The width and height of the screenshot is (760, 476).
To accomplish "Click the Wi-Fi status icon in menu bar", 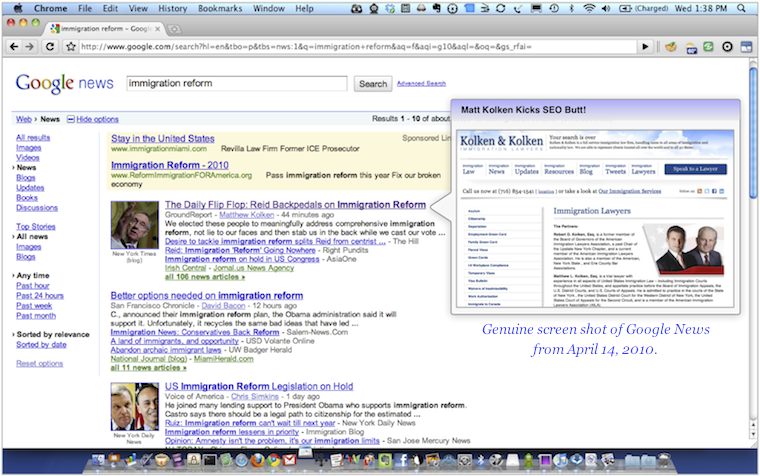I will pos(589,8).
